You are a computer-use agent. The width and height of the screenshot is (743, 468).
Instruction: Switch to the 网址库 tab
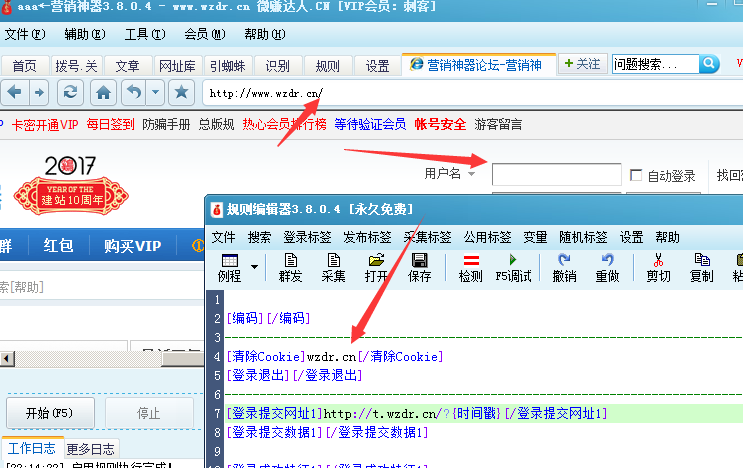pyautogui.click(x=177, y=66)
